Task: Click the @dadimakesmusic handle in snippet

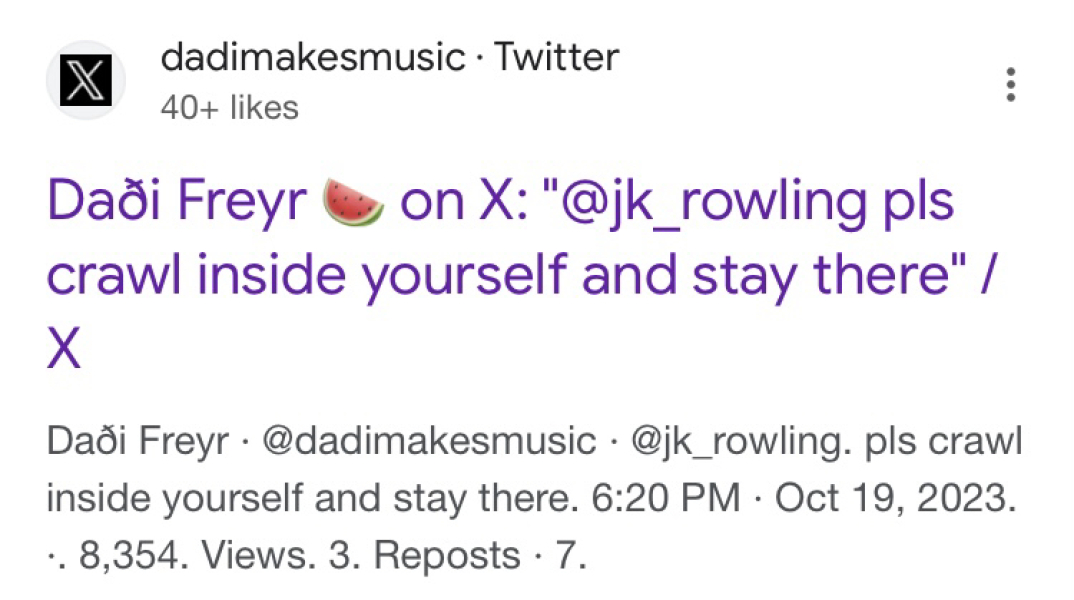Action: tap(428, 441)
